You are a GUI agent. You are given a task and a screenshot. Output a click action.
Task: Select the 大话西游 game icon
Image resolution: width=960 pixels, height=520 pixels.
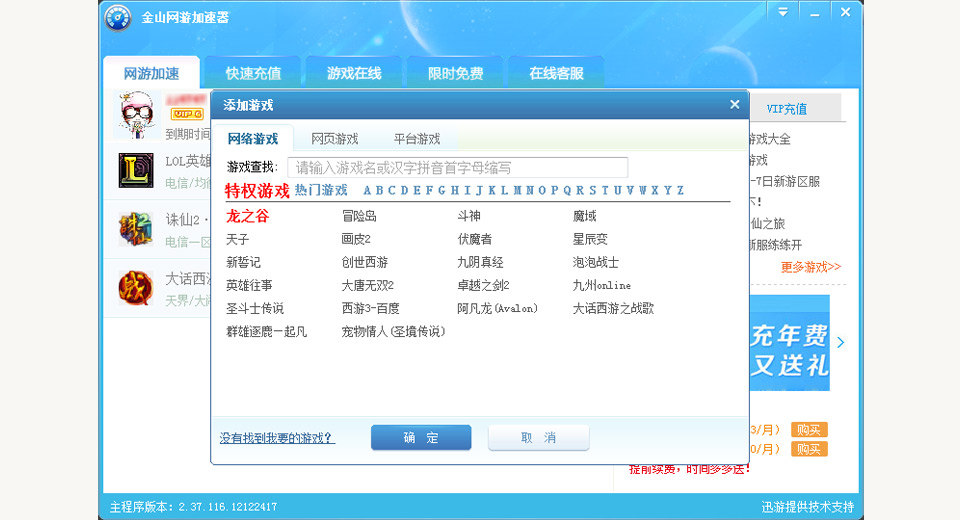coord(136,288)
